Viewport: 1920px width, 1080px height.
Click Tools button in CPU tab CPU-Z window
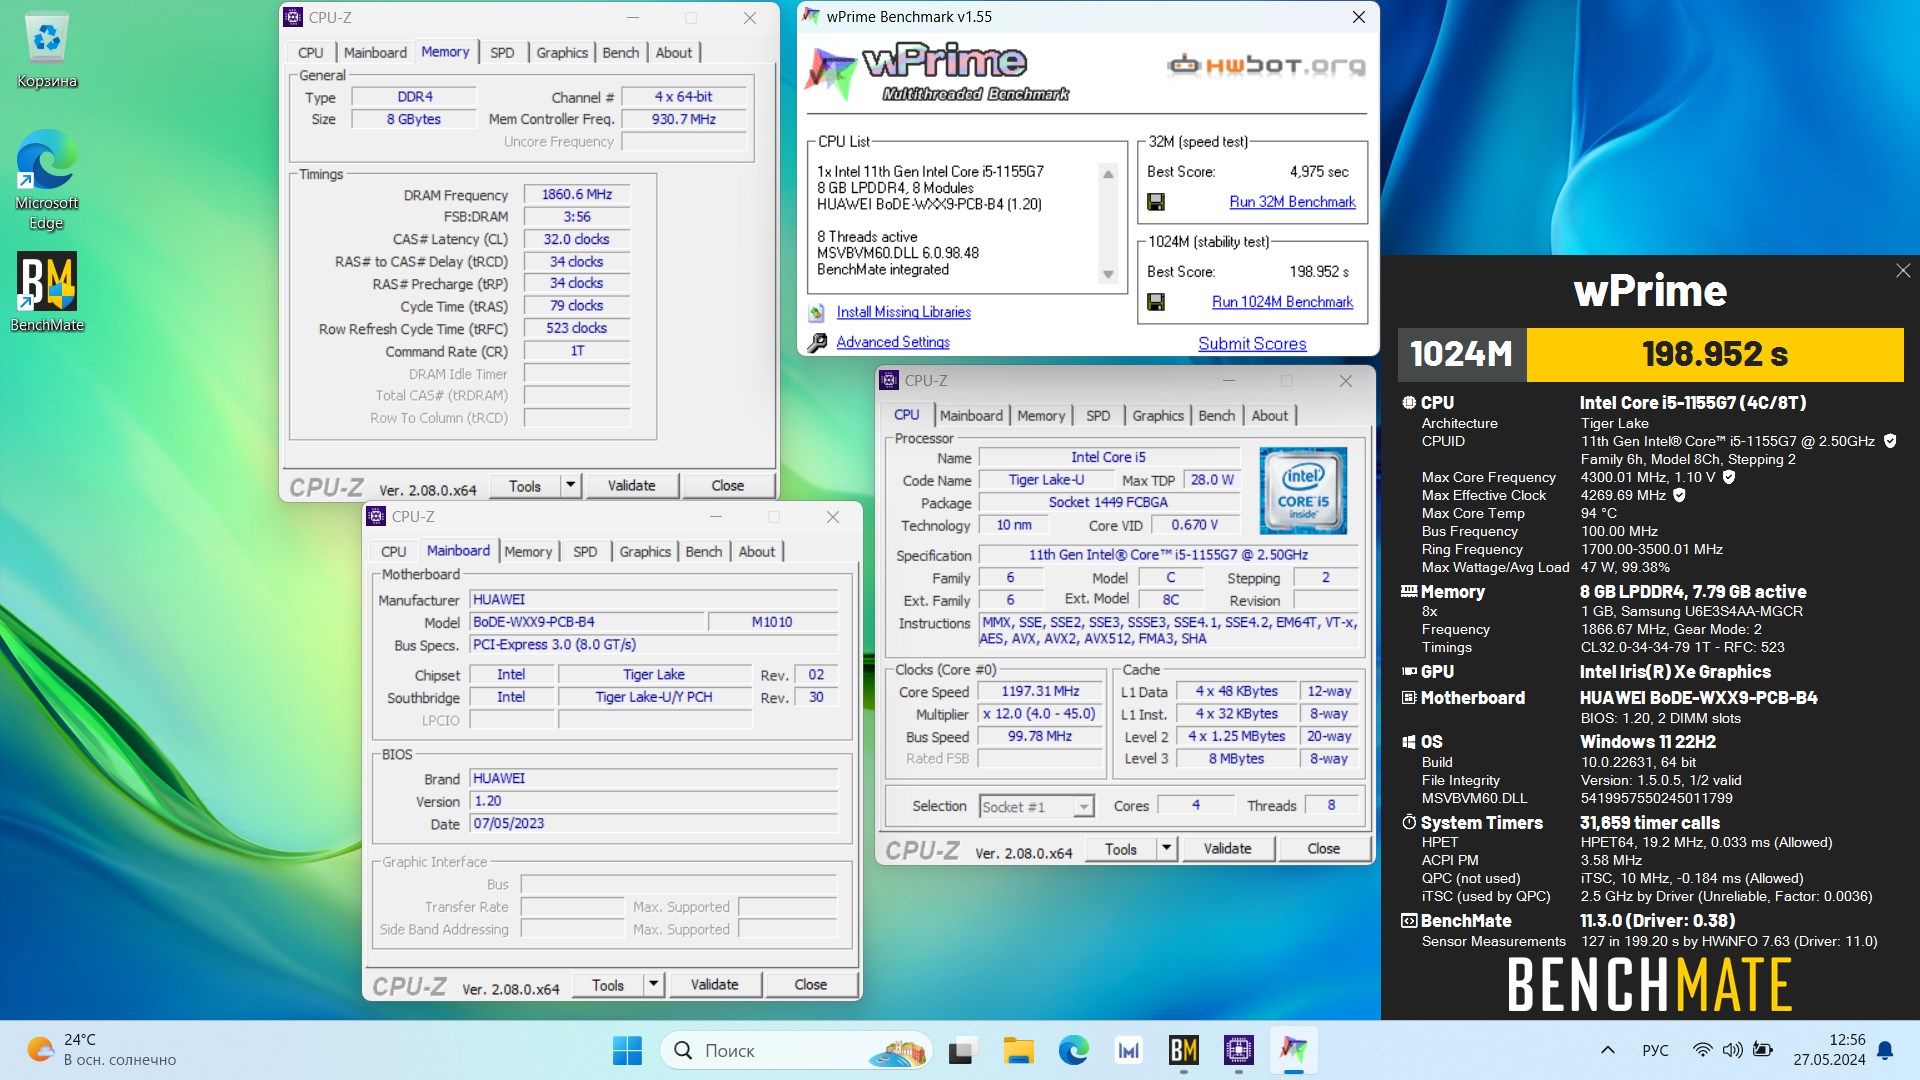pyautogui.click(x=1121, y=849)
